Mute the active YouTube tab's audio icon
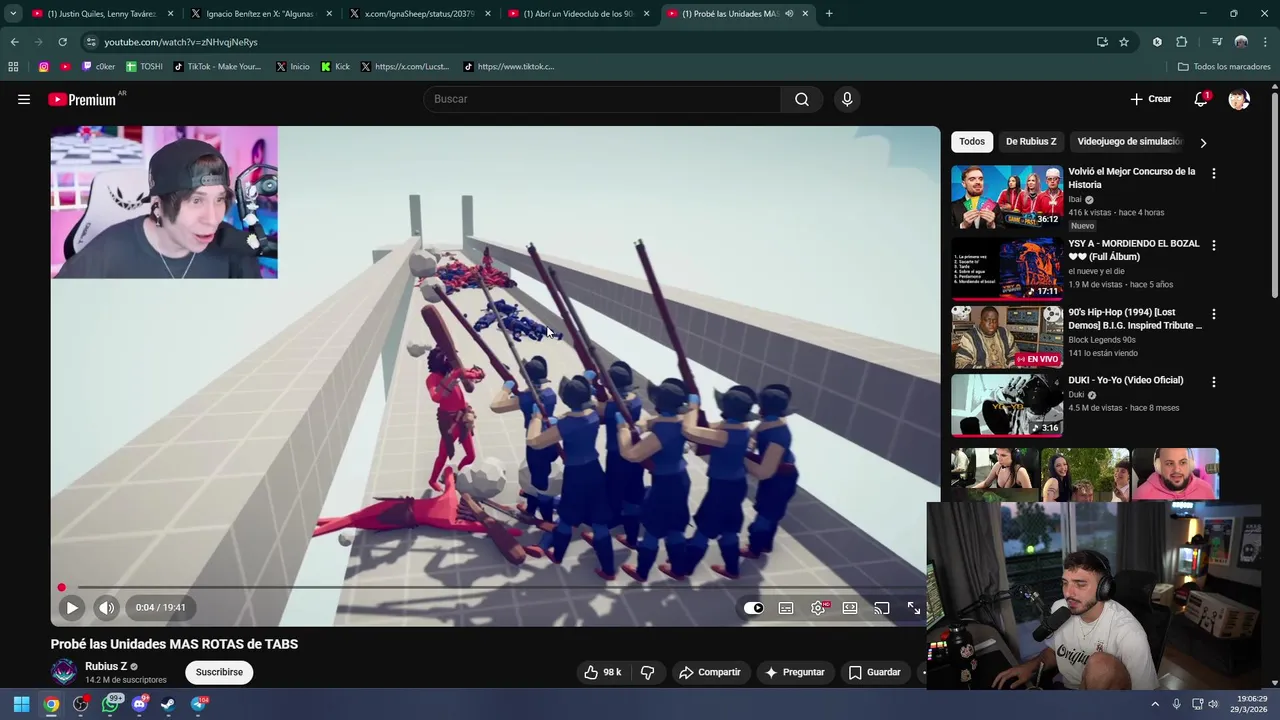1280x720 pixels. coord(789,14)
